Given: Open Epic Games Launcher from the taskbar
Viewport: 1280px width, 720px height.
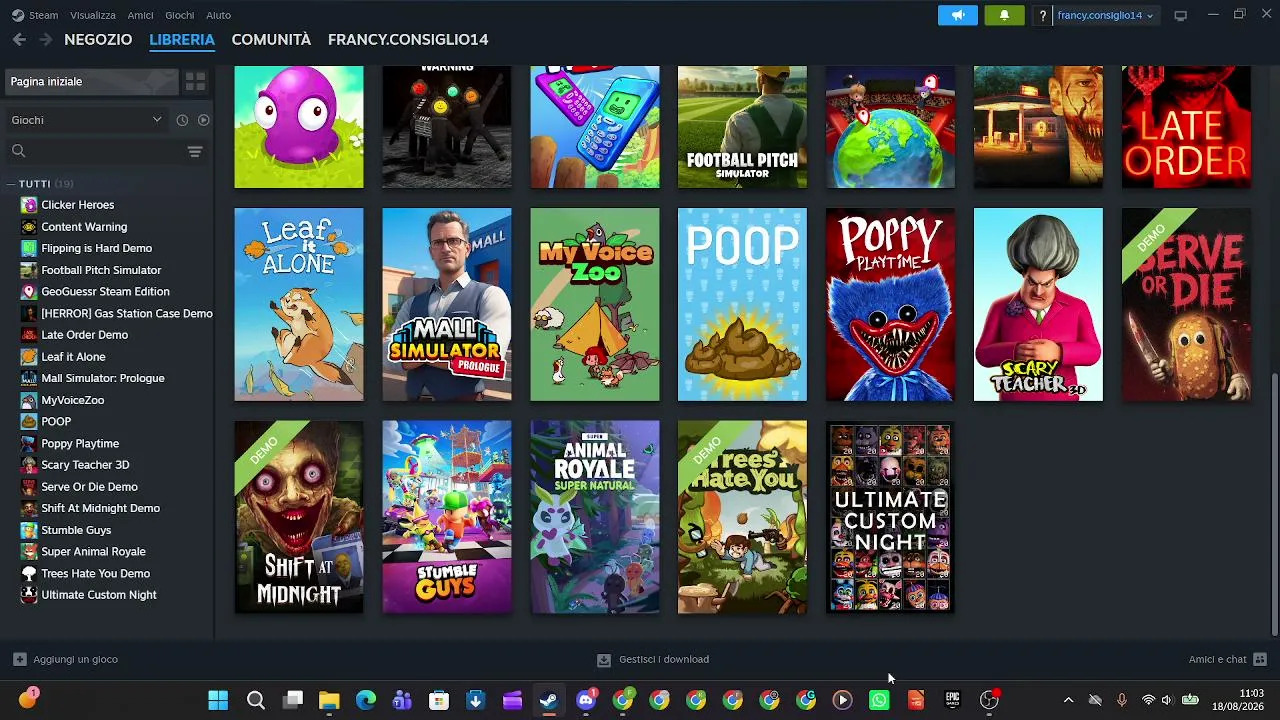Looking at the screenshot, I should point(952,700).
